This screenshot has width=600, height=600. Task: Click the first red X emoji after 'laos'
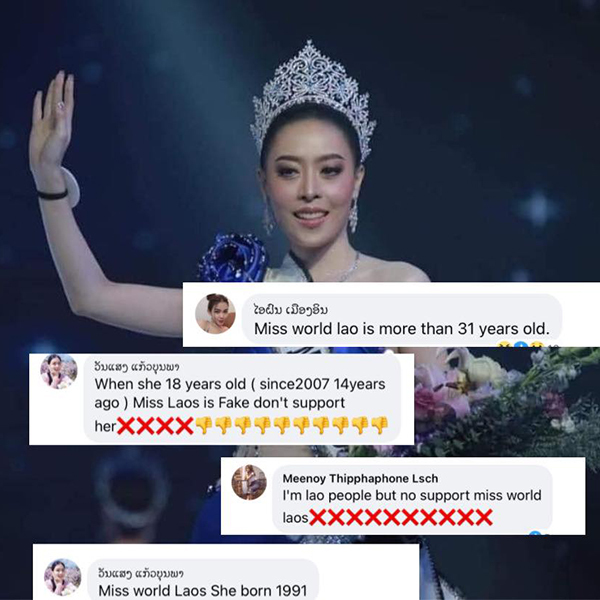pos(318,517)
